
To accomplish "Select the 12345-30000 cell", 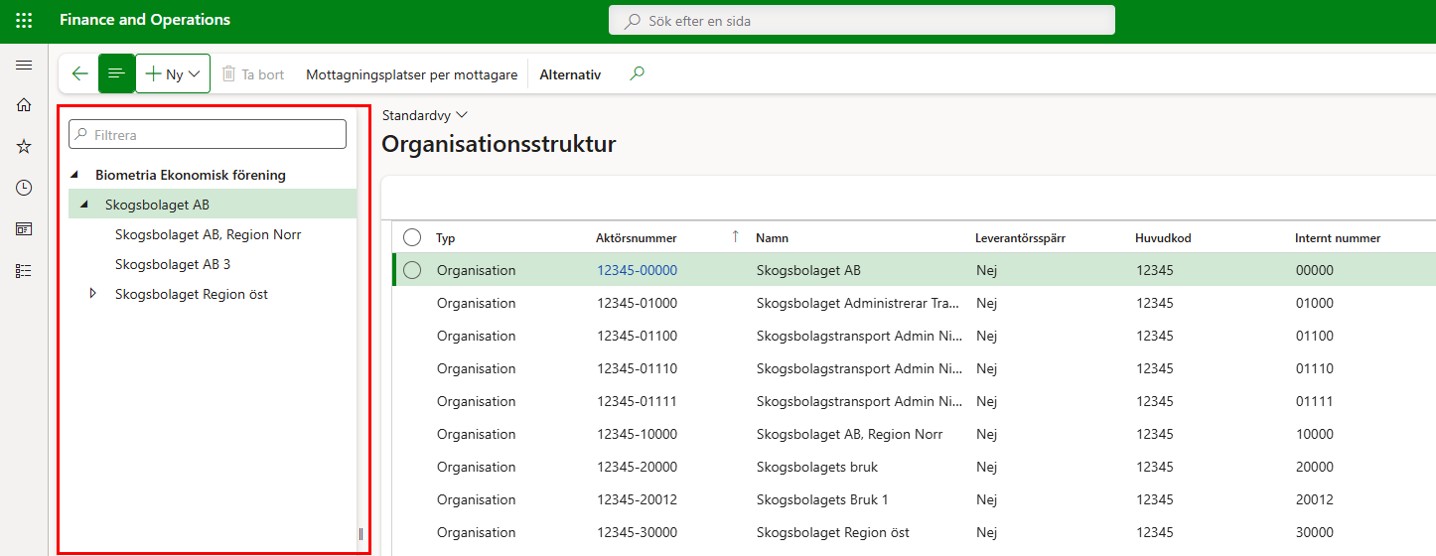I will pyautogui.click(x=637, y=533).
